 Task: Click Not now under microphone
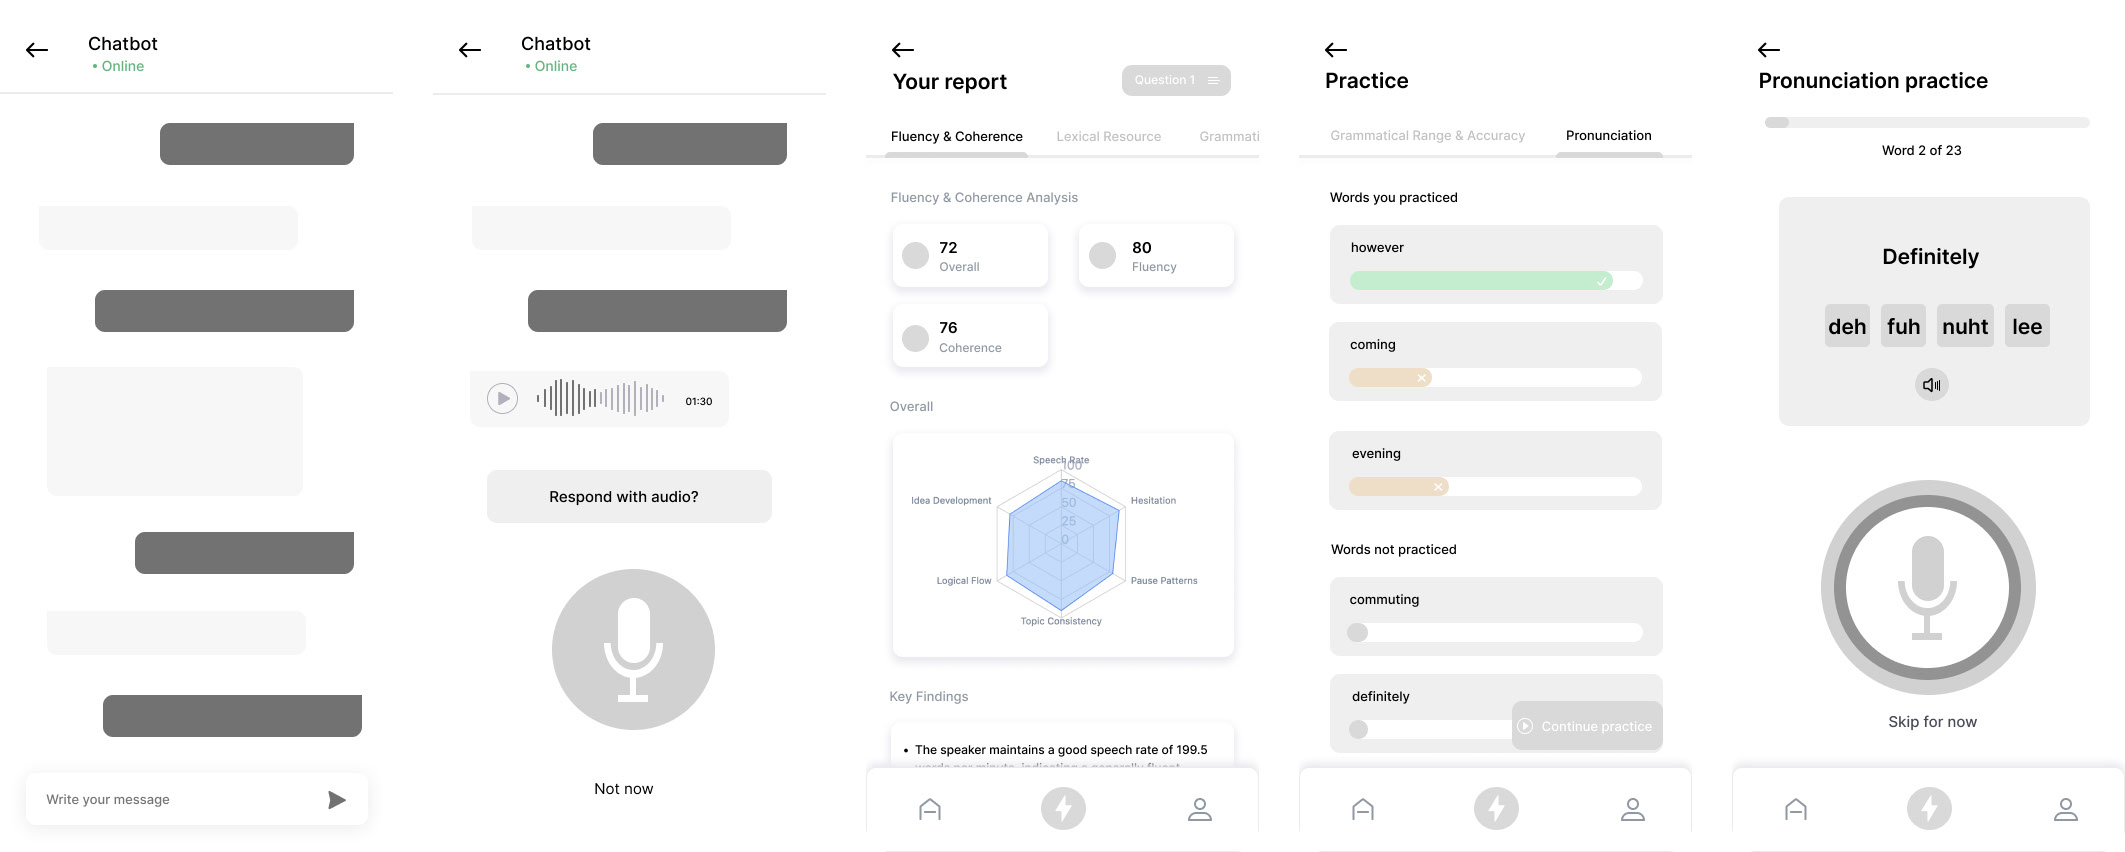point(623,788)
